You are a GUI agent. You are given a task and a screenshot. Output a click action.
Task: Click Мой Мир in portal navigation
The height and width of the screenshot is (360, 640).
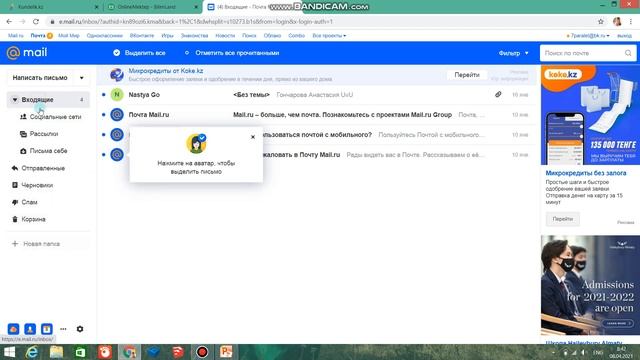pyautogui.click(x=69, y=36)
